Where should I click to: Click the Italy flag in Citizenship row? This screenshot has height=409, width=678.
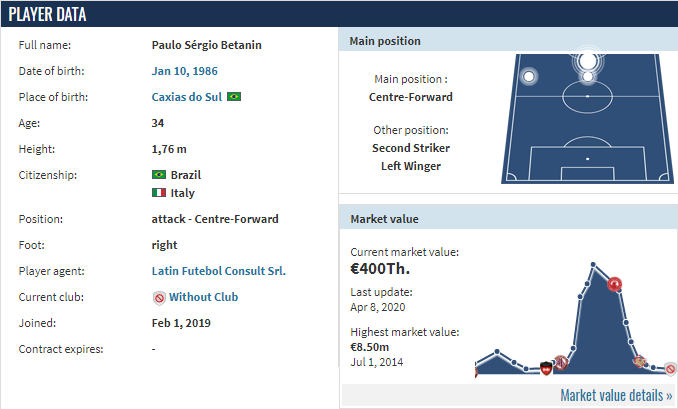pyautogui.click(x=159, y=192)
